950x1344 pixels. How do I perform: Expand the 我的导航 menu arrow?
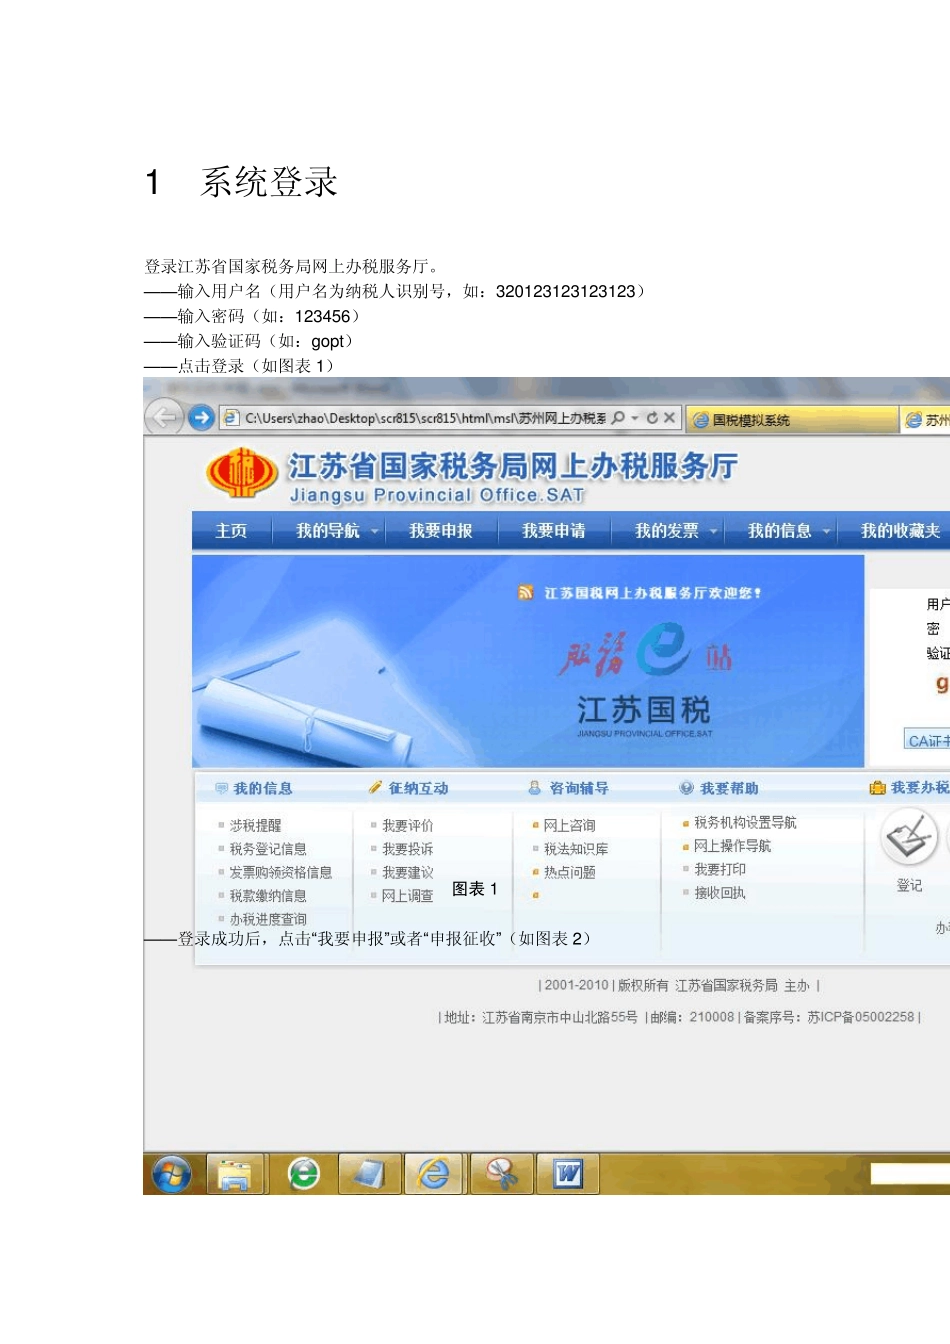[x=375, y=531]
